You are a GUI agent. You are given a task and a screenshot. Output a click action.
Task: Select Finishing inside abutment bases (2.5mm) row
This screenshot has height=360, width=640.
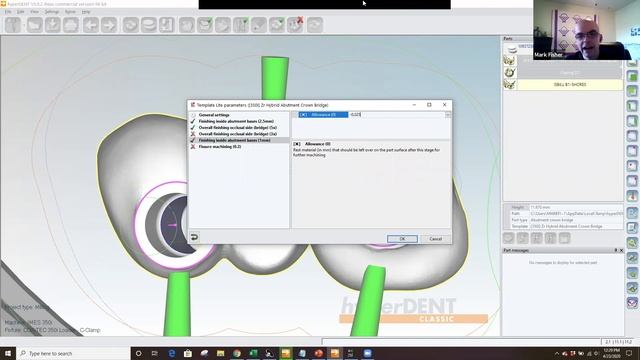click(x=236, y=121)
